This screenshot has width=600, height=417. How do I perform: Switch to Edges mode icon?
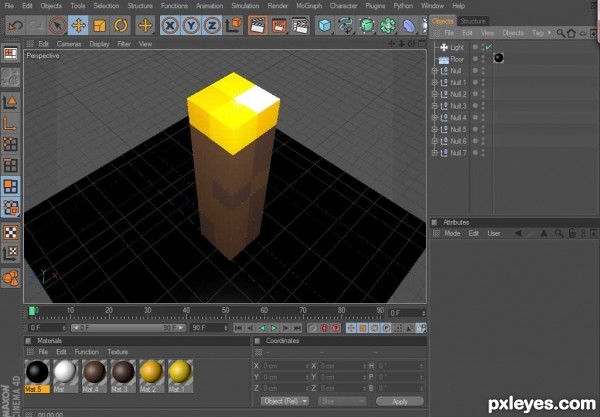11,165
